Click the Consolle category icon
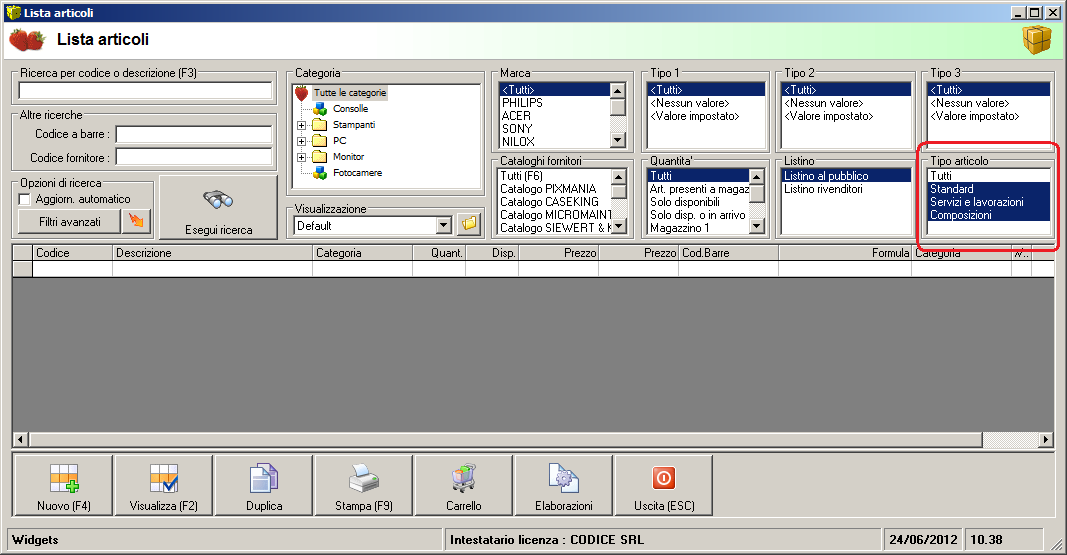Viewport: 1067px width, 555px height. point(320,109)
